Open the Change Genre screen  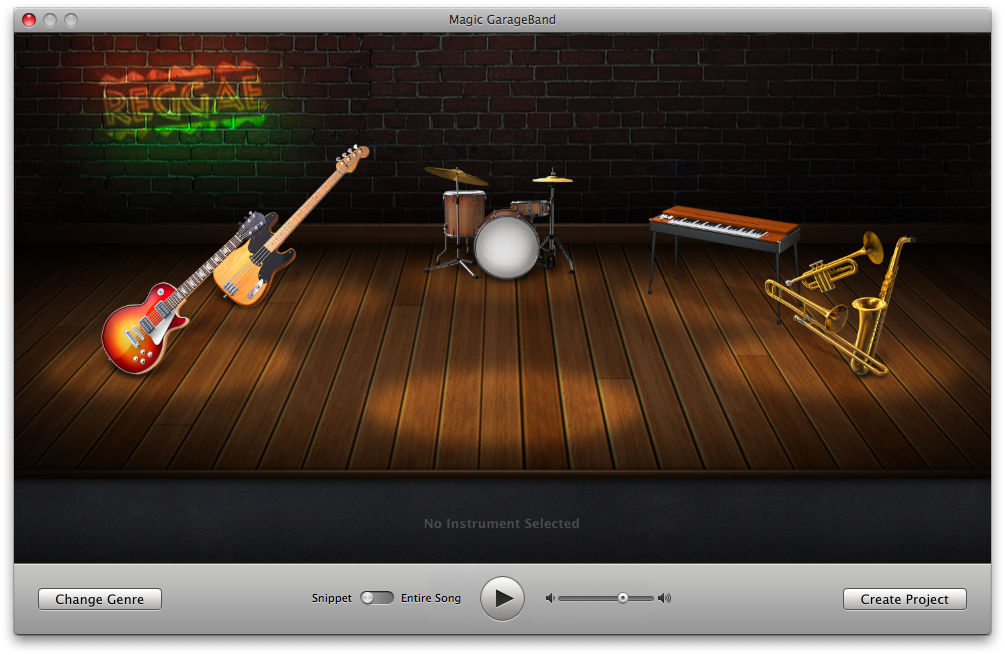pos(100,599)
